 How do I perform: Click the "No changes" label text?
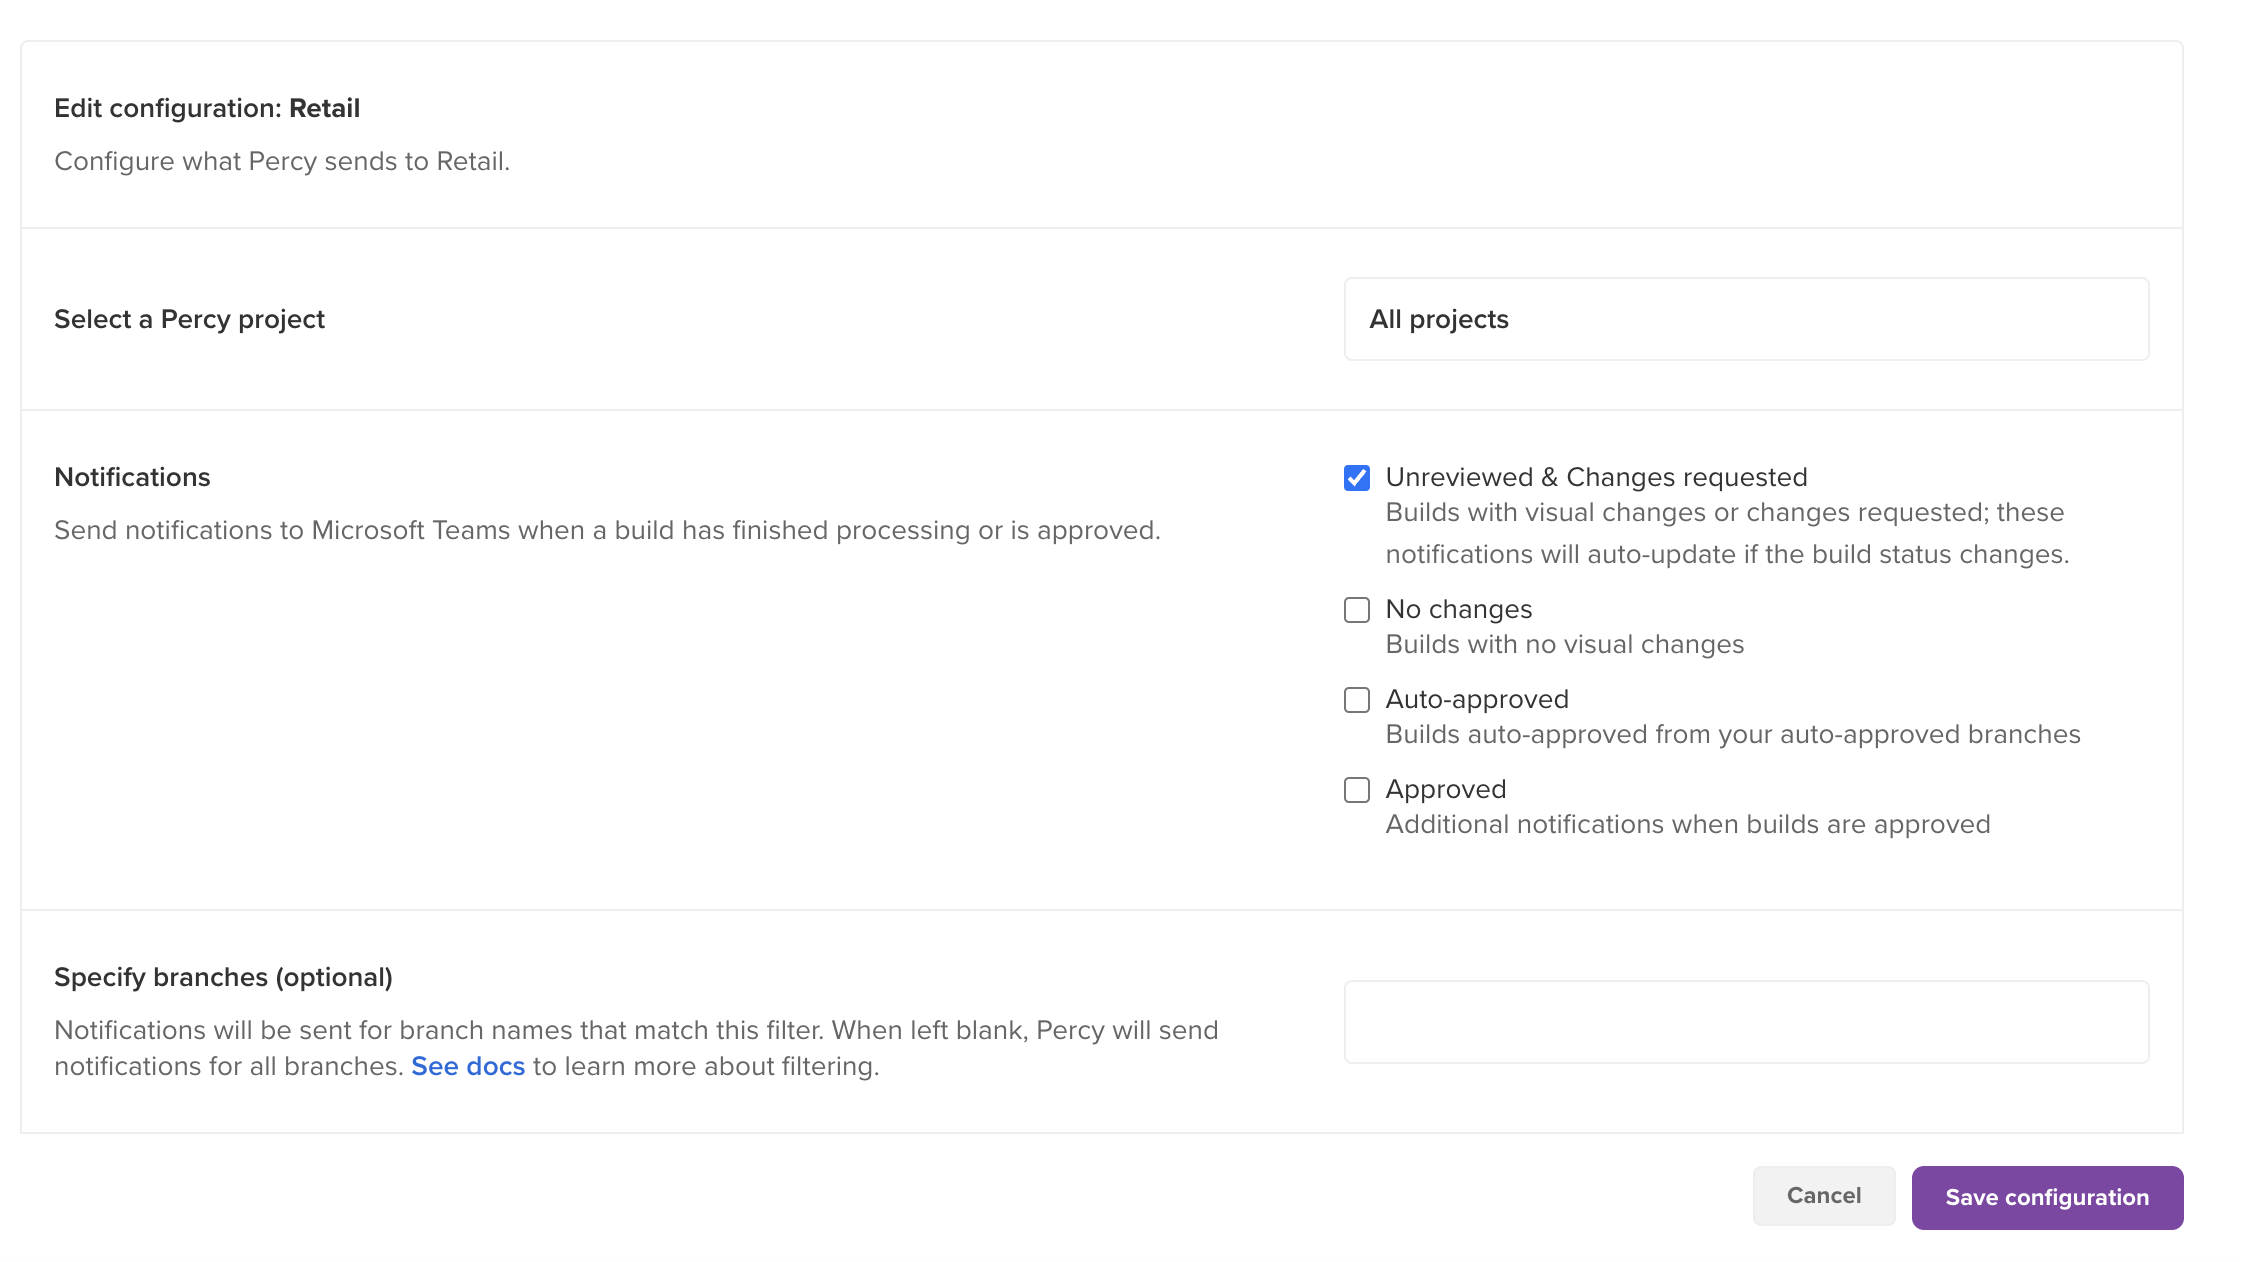tap(1458, 609)
